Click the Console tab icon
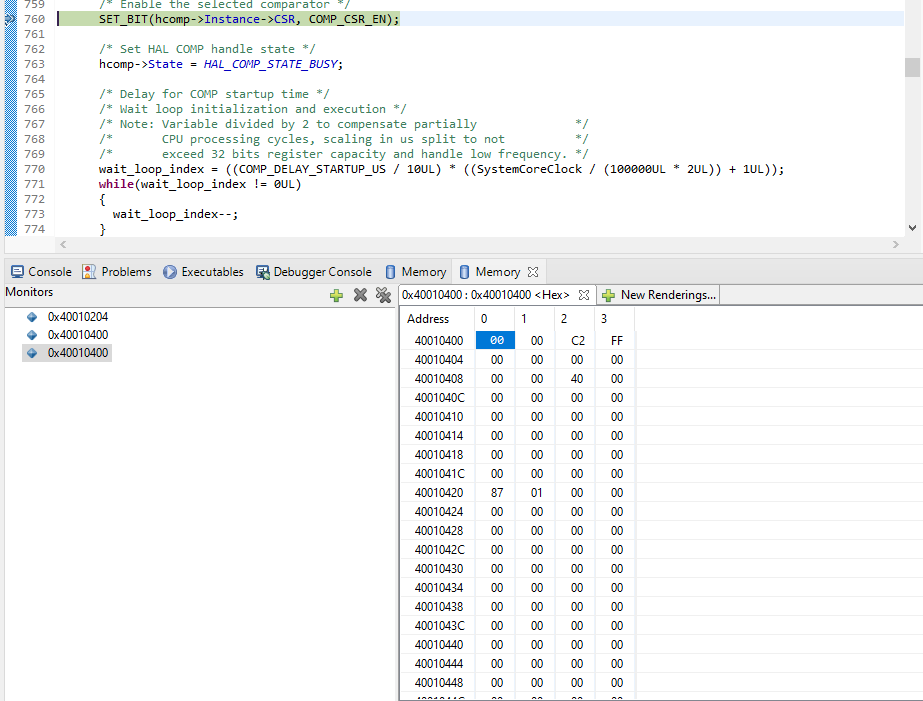The width and height of the screenshot is (923, 701). click(x=18, y=272)
